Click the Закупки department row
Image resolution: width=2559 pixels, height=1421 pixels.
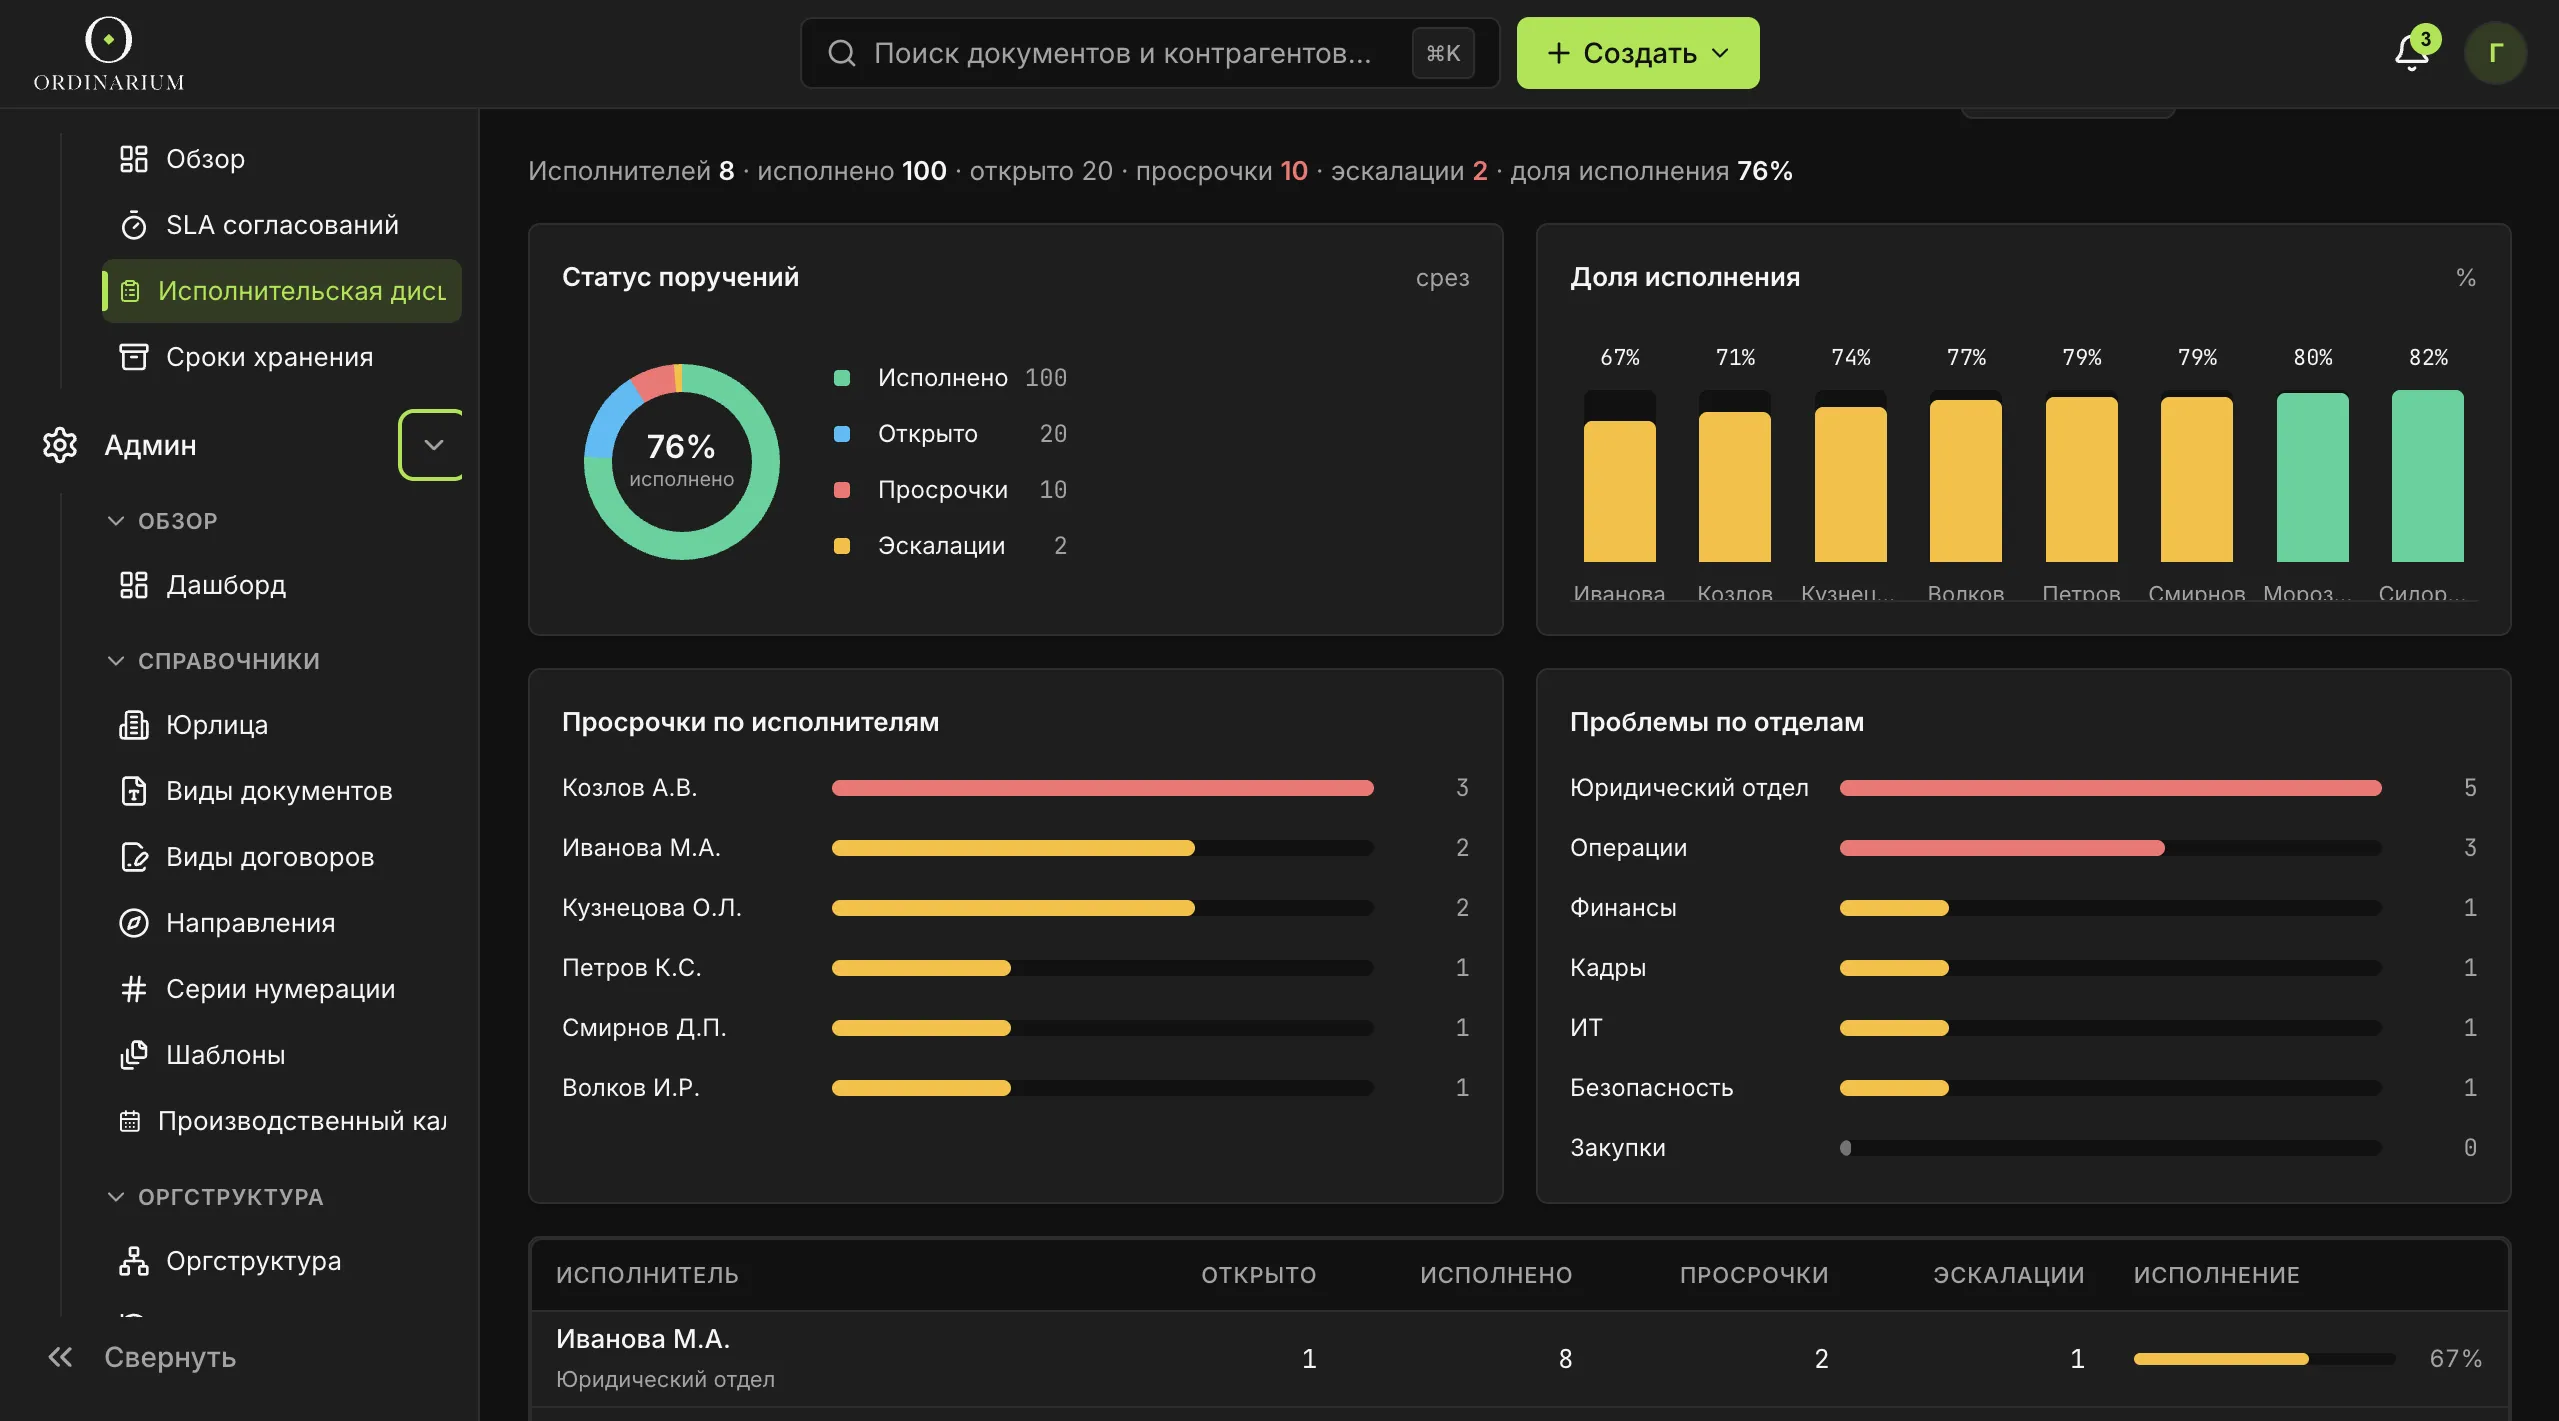(x=2023, y=1148)
